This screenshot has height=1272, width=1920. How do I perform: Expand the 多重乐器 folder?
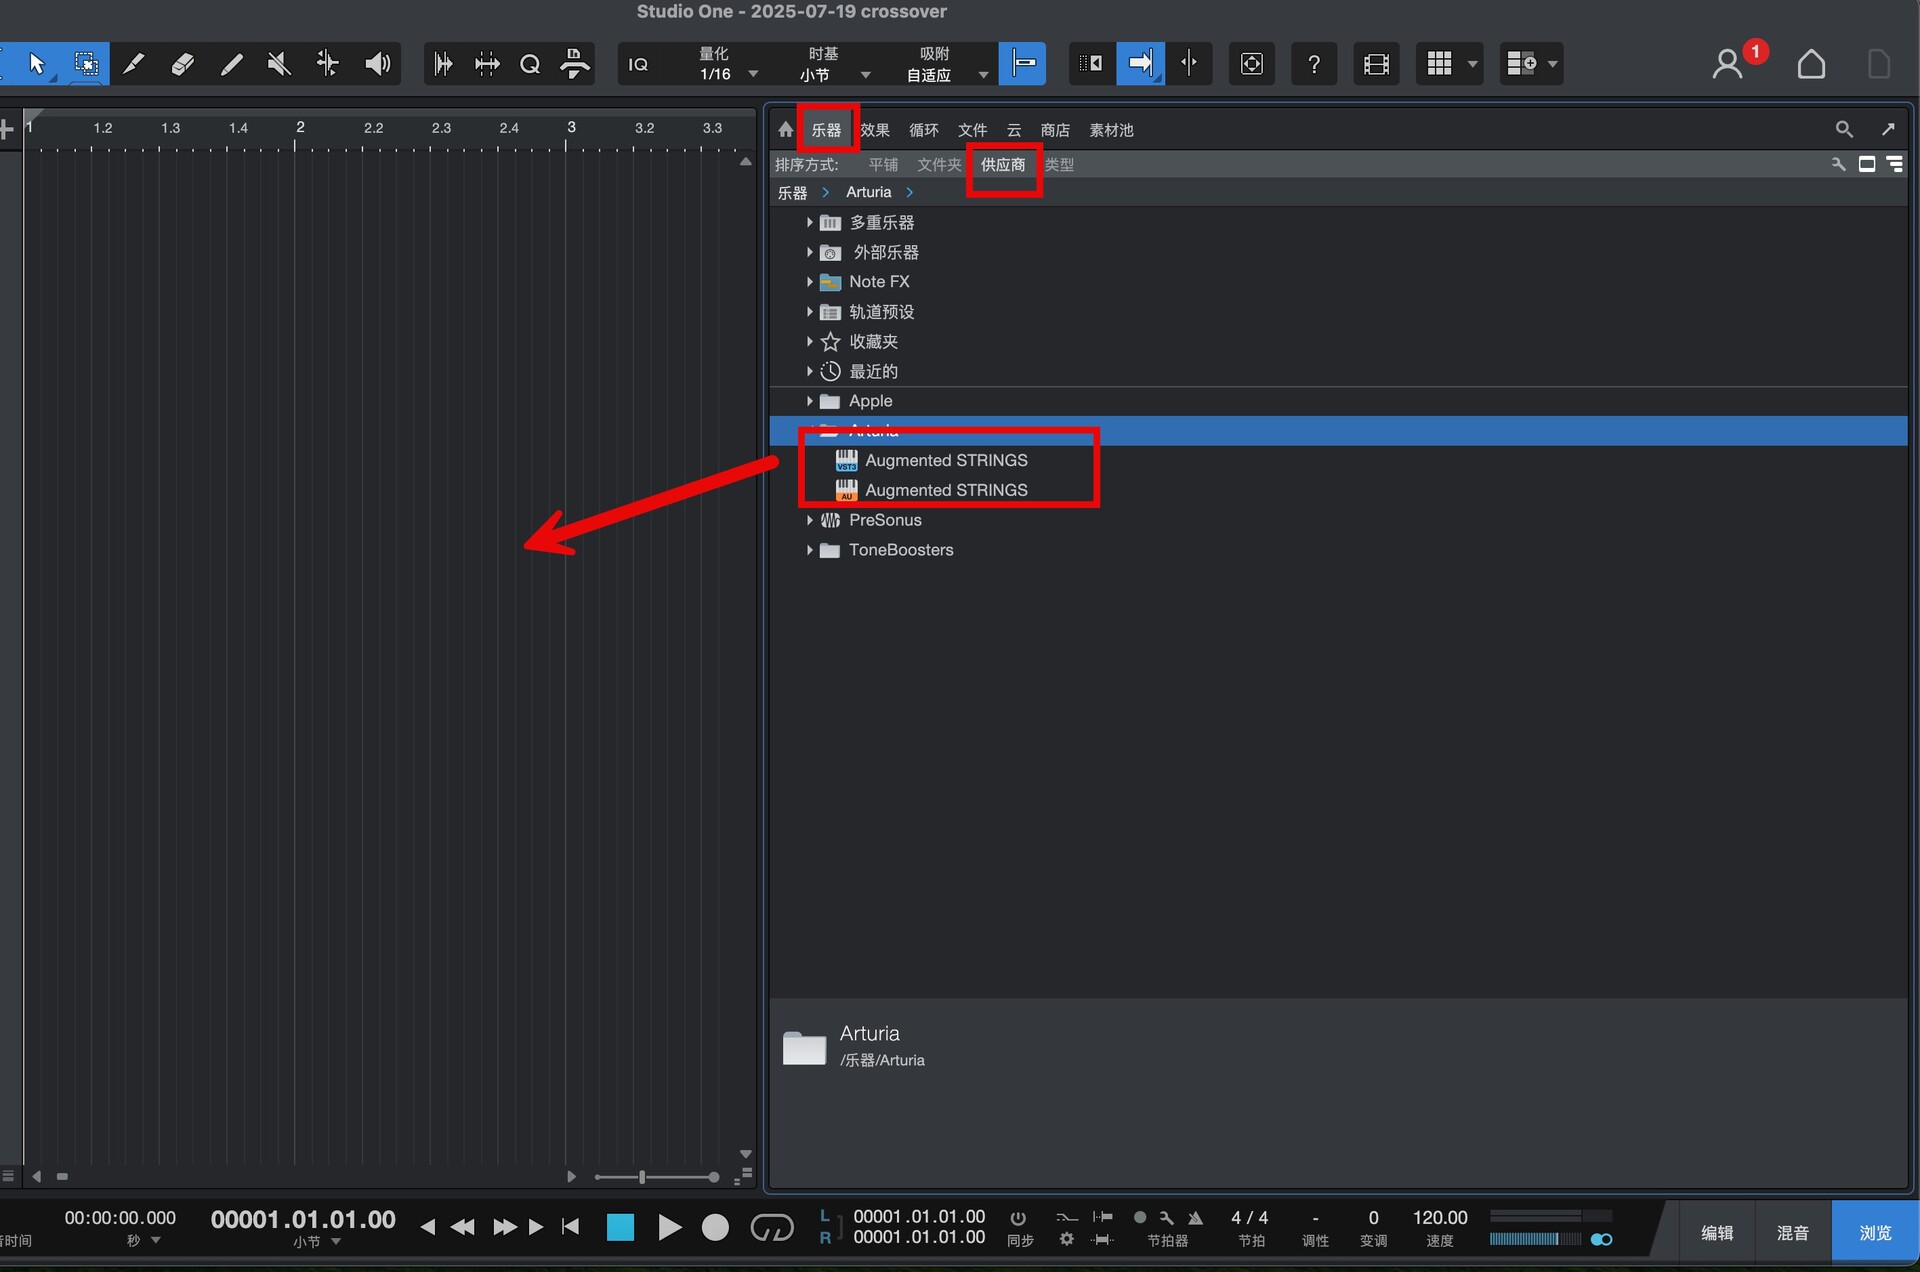tap(809, 222)
